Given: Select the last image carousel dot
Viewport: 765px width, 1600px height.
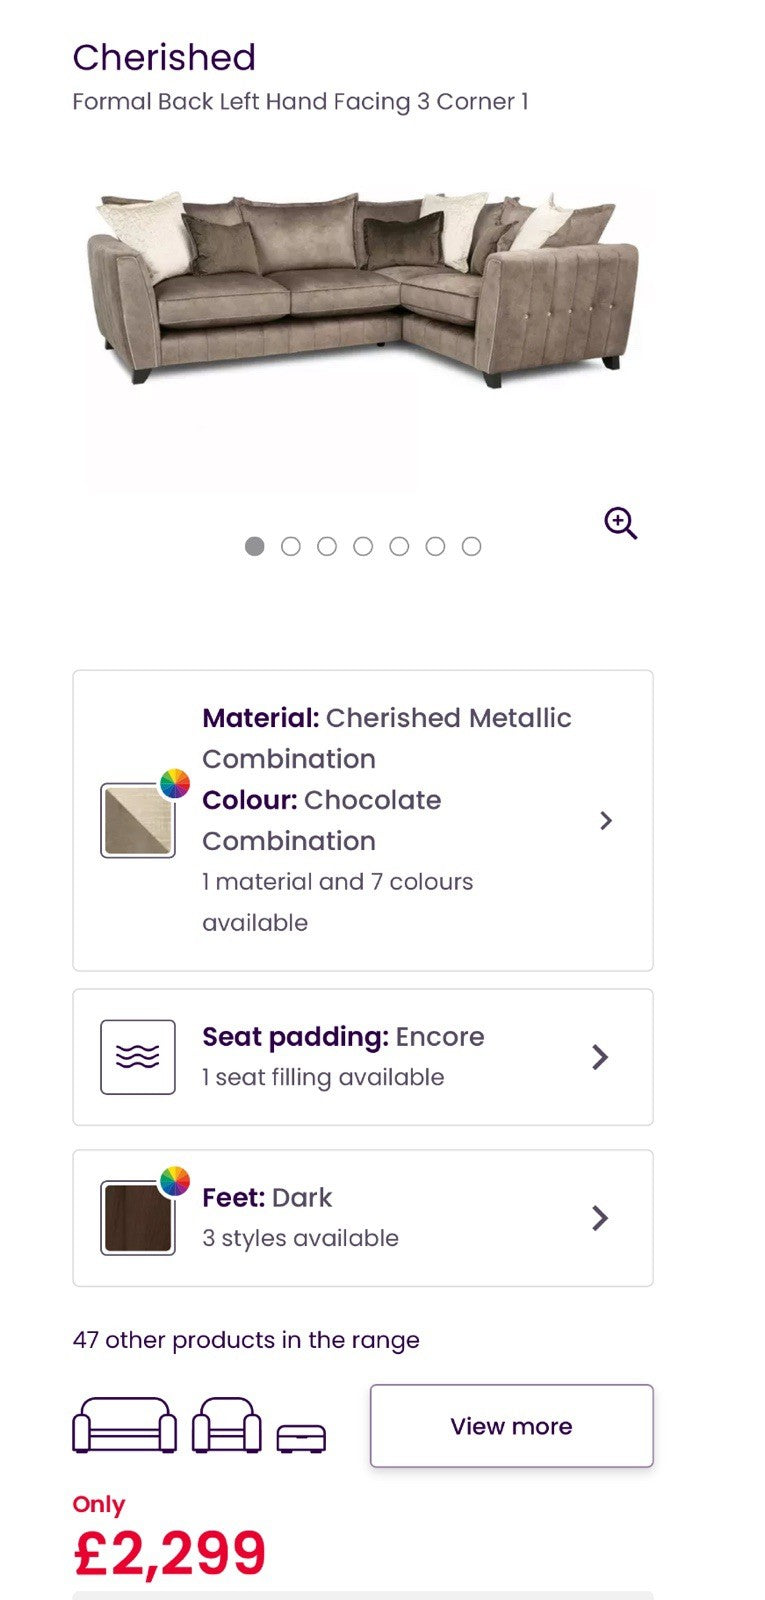Looking at the screenshot, I should tap(471, 546).
